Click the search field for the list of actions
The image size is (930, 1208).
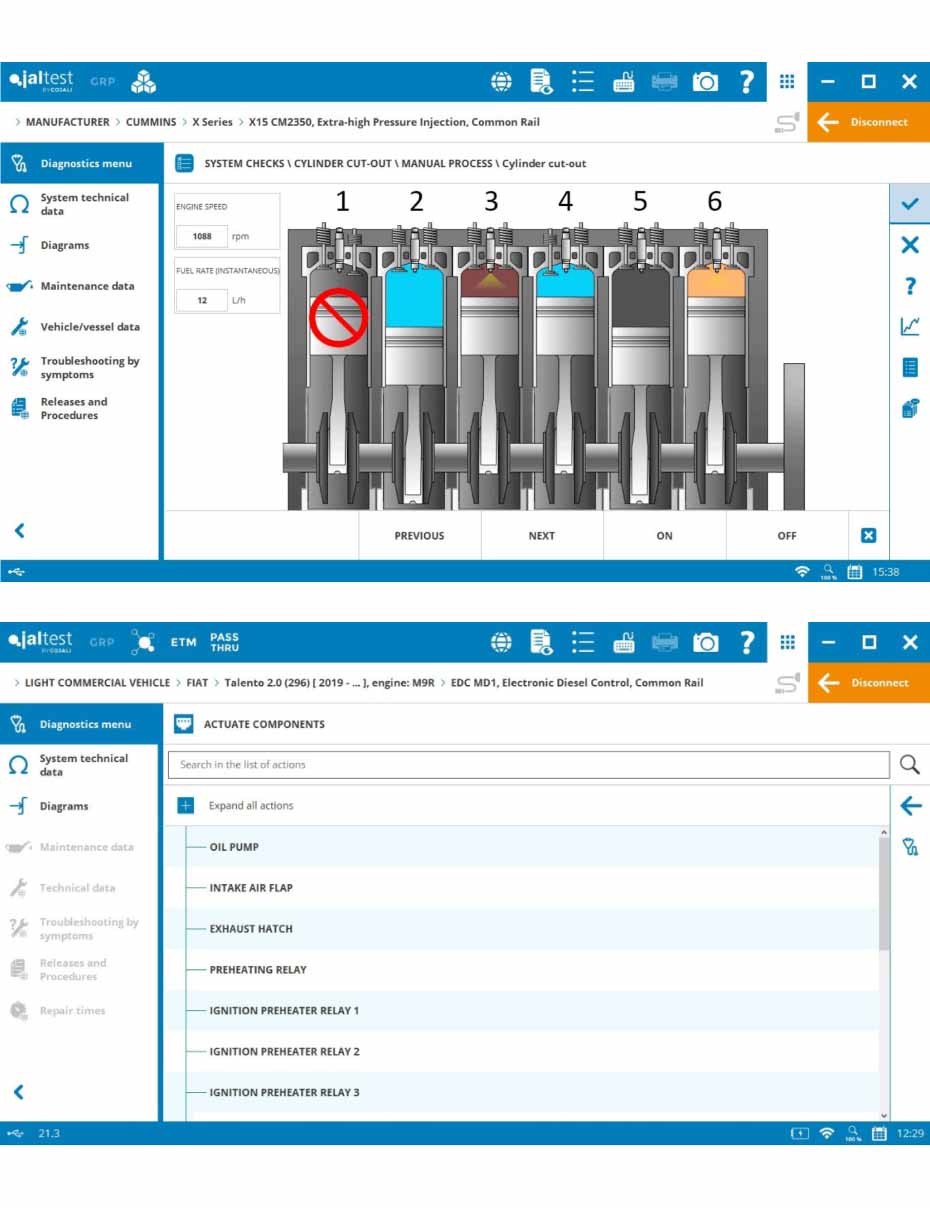click(528, 765)
